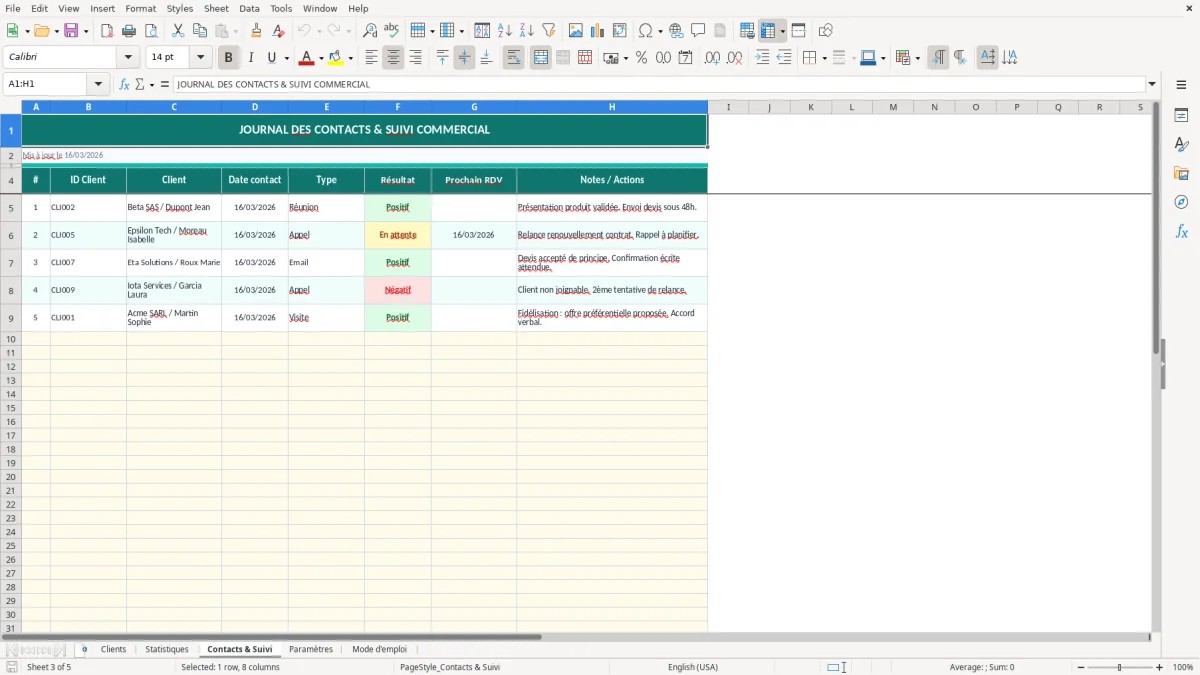Run the spelling check
Viewport: 1200px width, 675px height.
click(392, 31)
